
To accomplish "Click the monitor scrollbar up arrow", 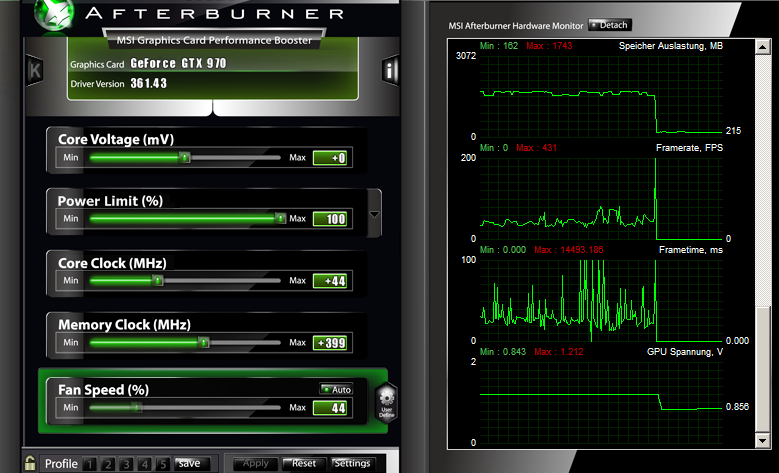I will click(x=762, y=47).
